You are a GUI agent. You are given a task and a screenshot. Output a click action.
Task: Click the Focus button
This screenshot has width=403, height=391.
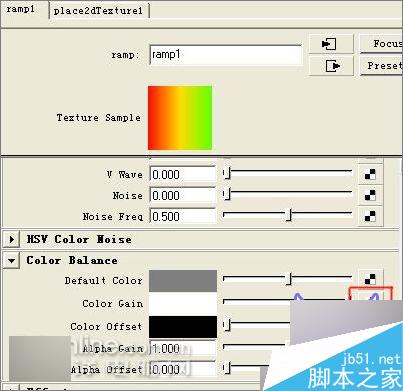point(381,44)
